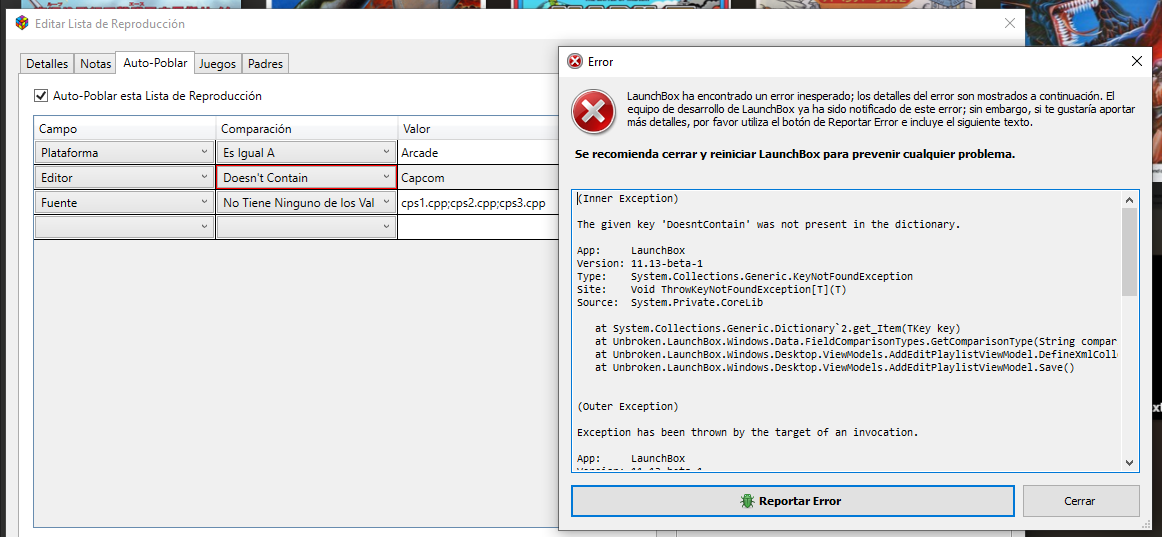Click the AddEditPlaylistViewModel.Save() stack trace line
This screenshot has width=1162, height=537.
(x=834, y=367)
